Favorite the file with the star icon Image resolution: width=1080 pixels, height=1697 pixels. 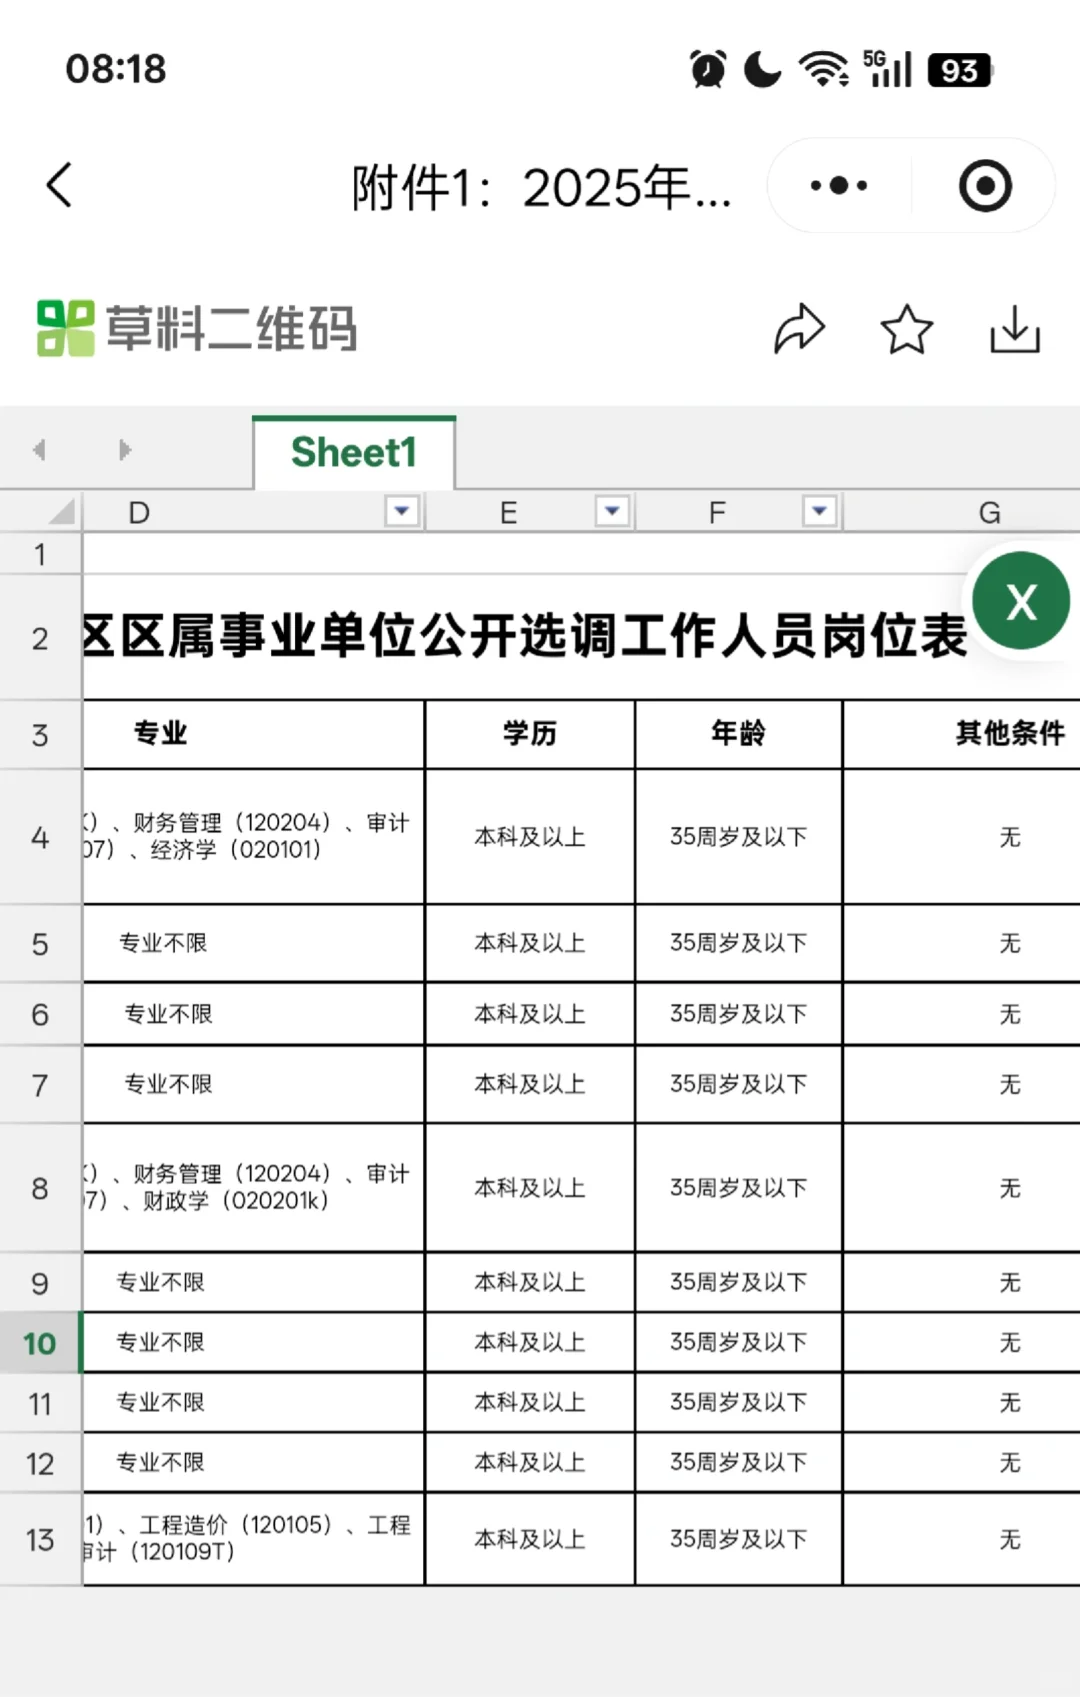[906, 330]
